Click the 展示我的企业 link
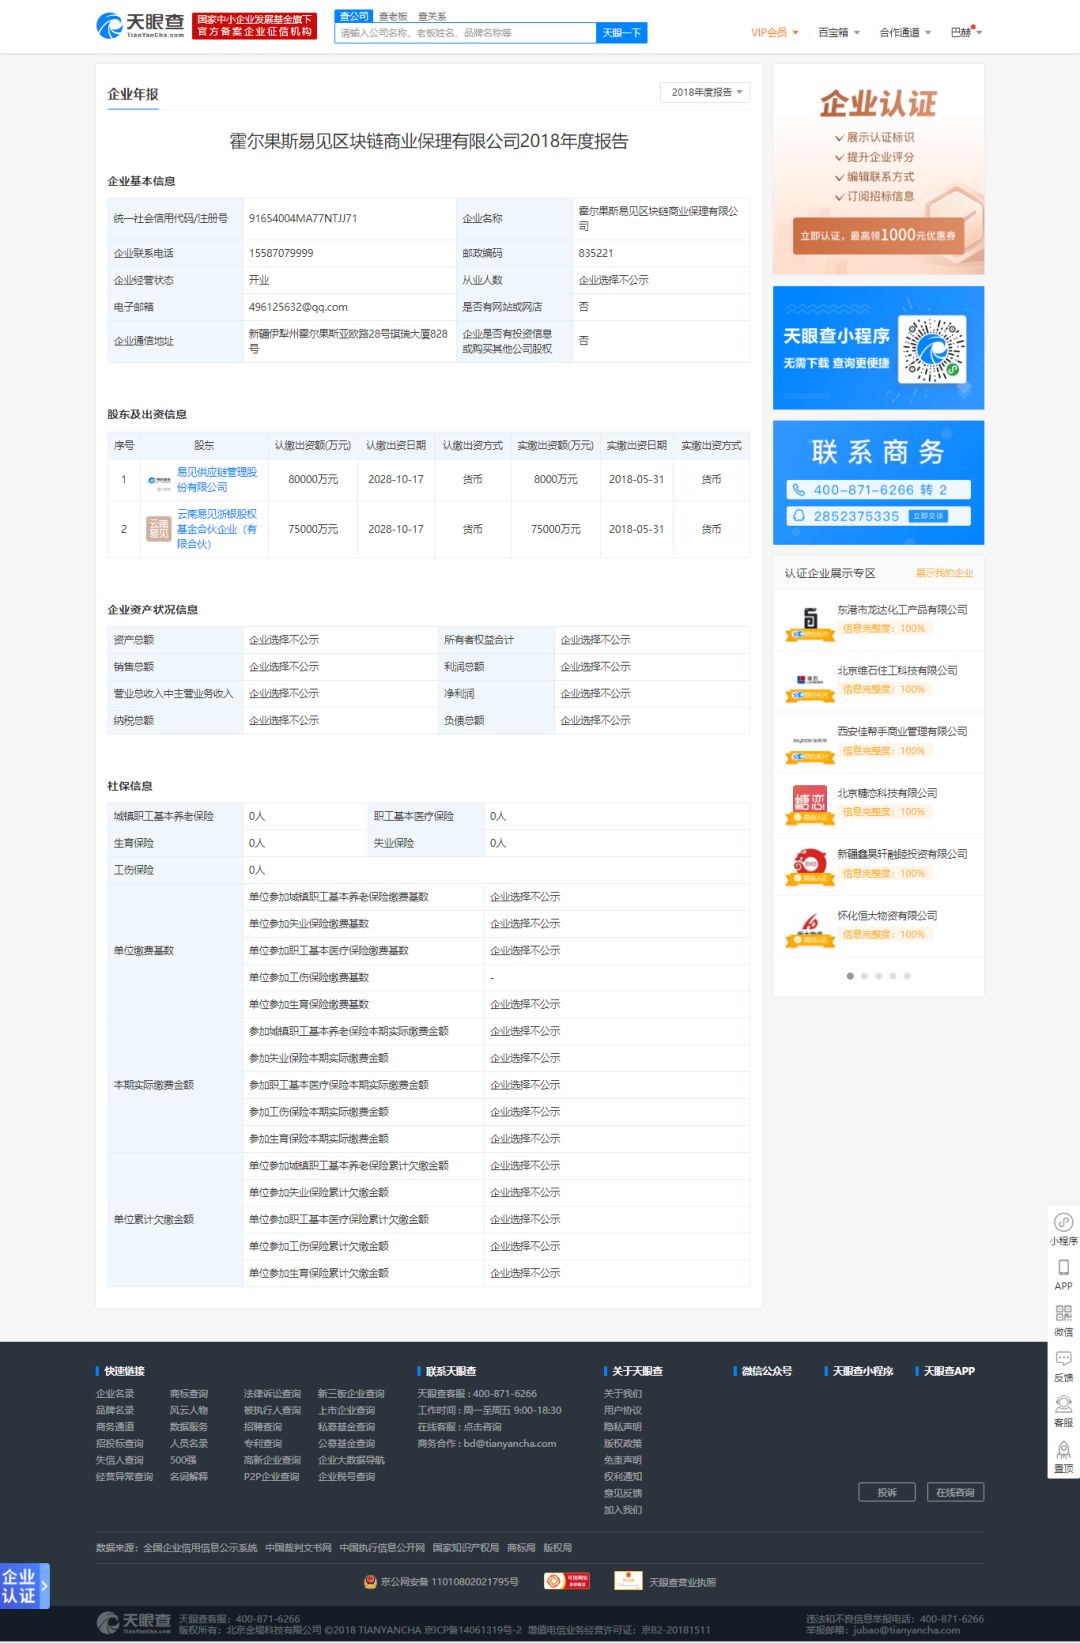This screenshot has height=1643, width=1080. pyautogui.click(x=944, y=573)
